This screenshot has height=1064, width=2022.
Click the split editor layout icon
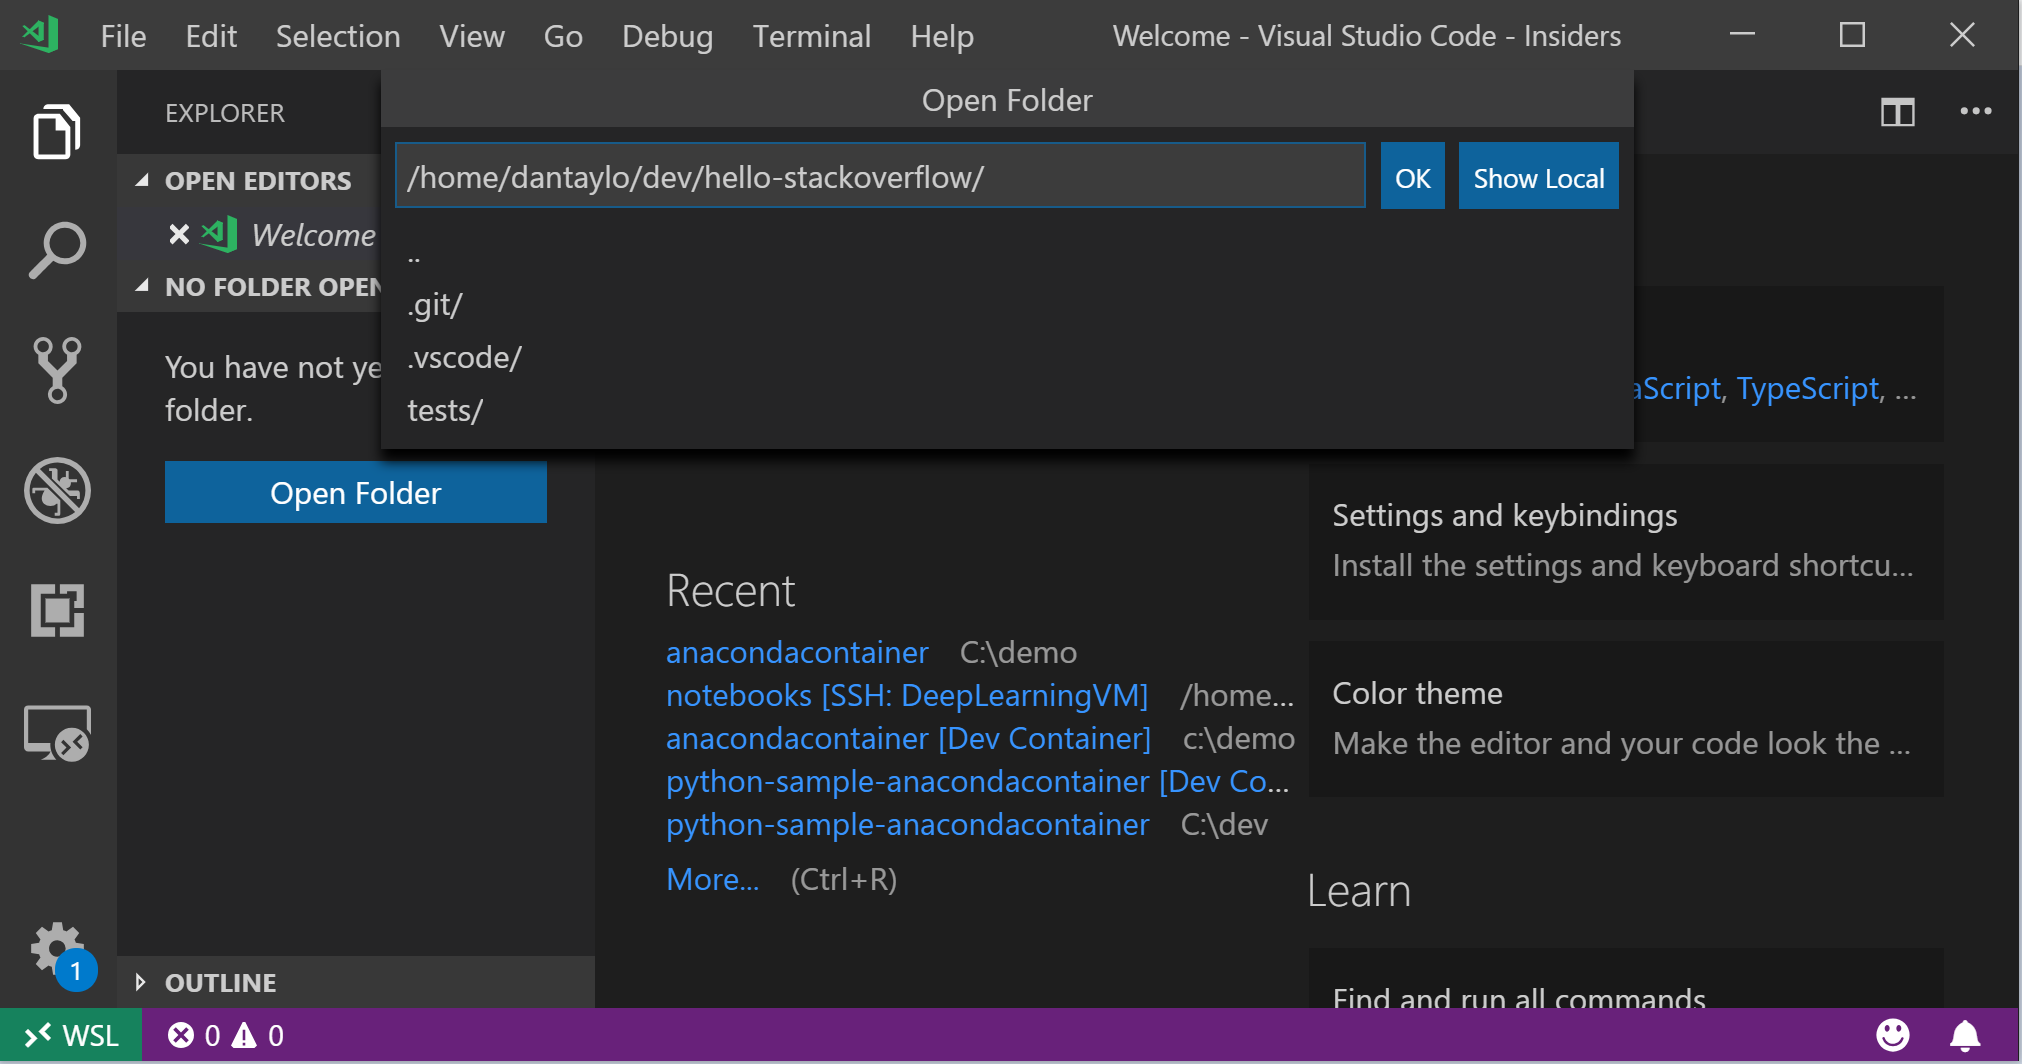point(1897,112)
